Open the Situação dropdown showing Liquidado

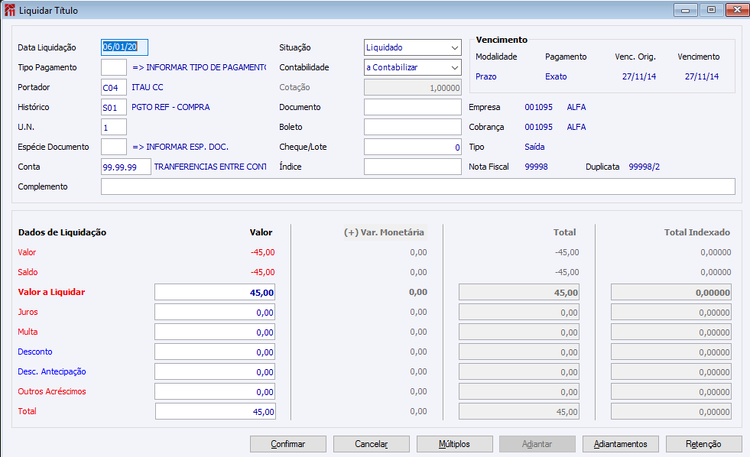[x=412, y=47]
